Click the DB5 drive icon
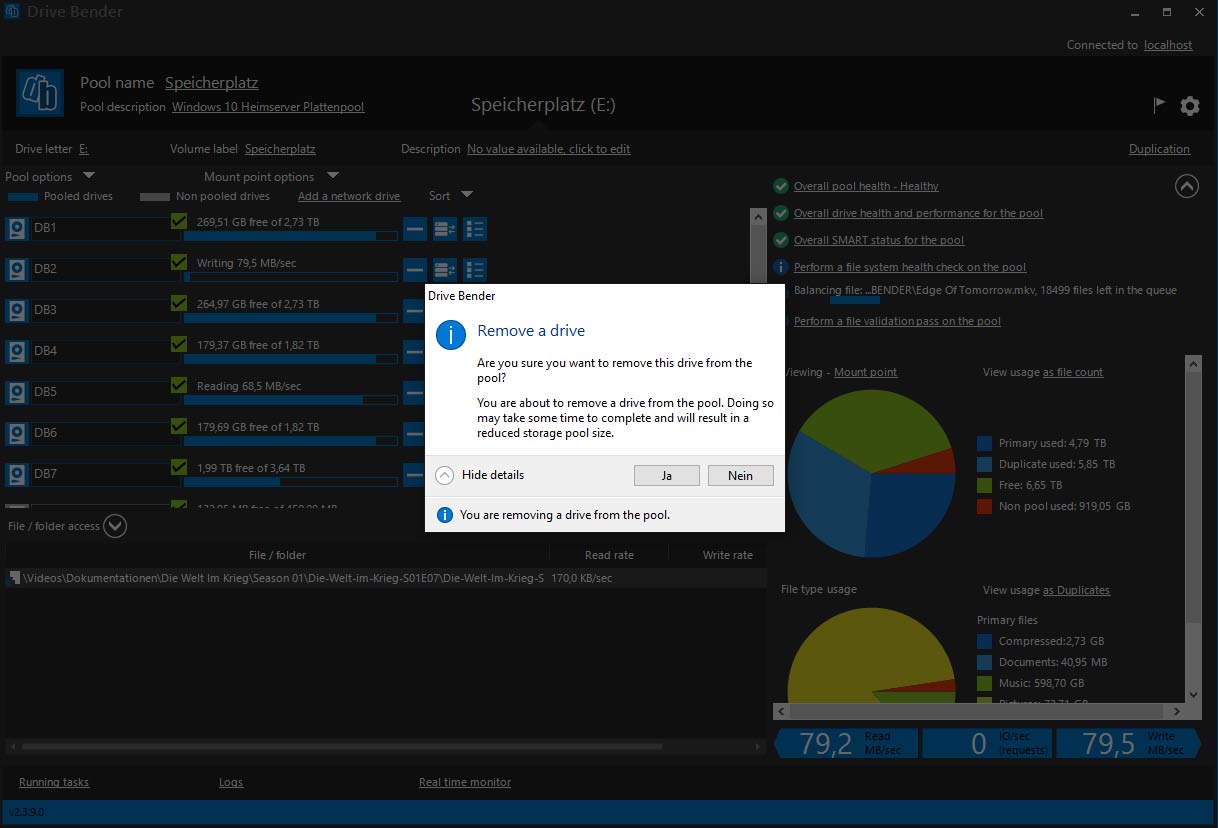The width and height of the screenshot is (1218, 828). 17,393
